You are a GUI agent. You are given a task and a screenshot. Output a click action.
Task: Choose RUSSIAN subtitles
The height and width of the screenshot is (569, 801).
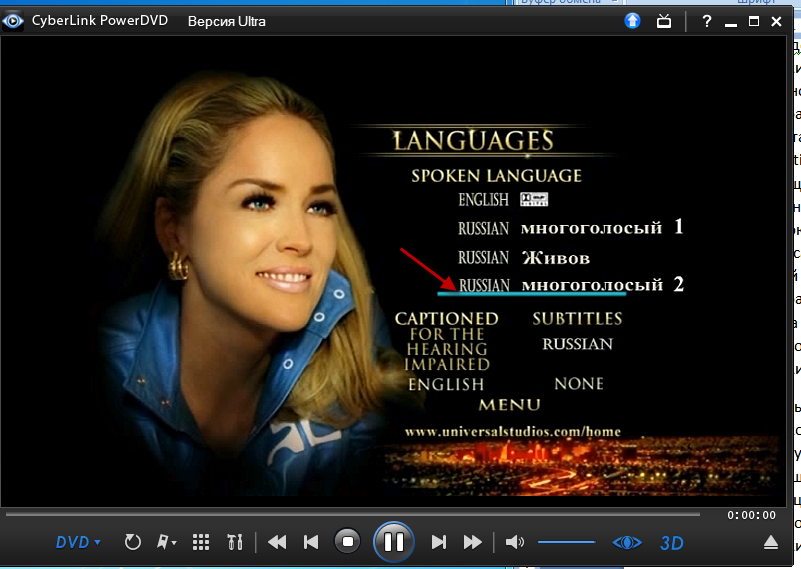coord(577,344)
